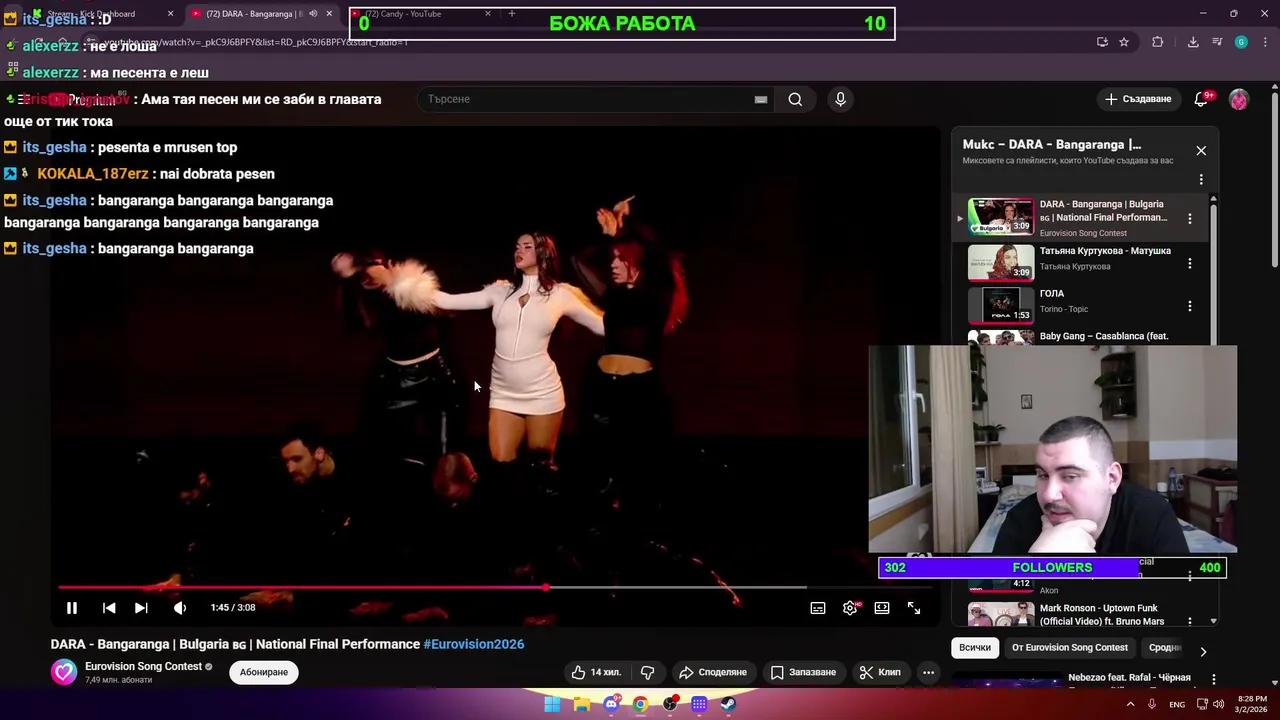
Task: Select the От Eurovision Song Contest chip
Action: (x=1070, y=648)
